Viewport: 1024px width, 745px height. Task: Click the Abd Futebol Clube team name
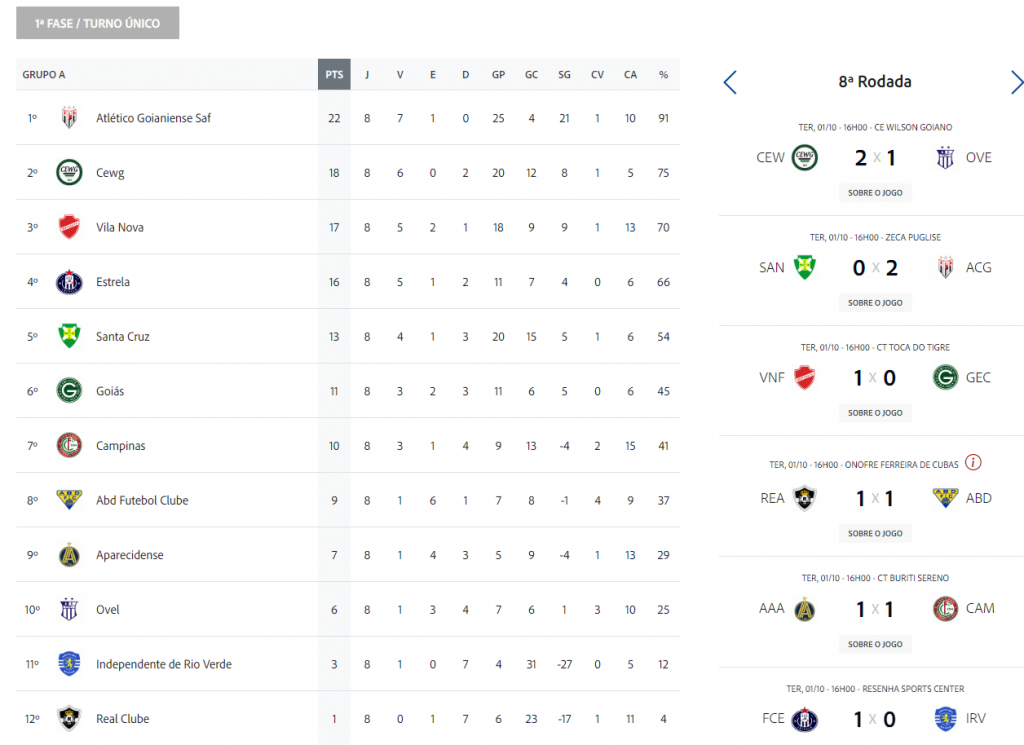142,500
